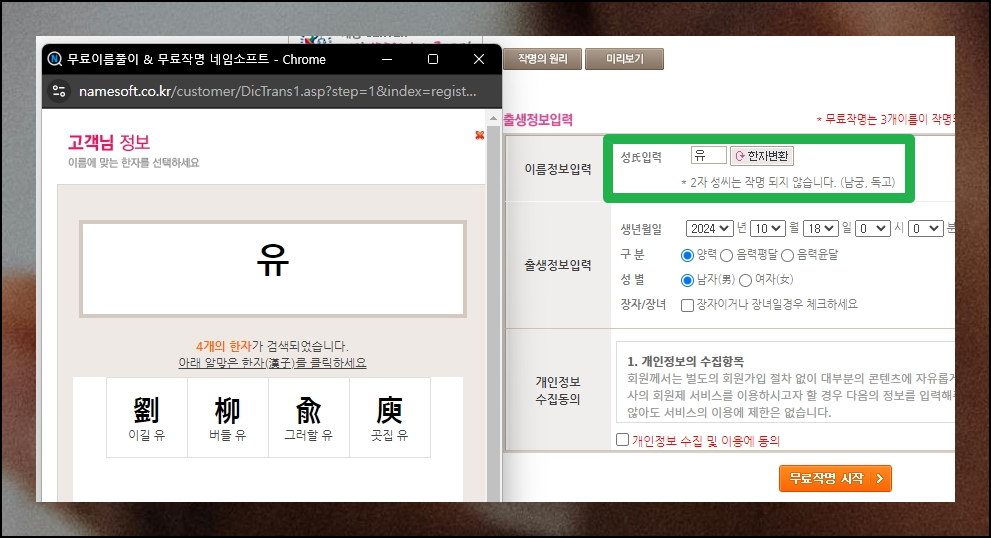This screenshot has width=991, height=538.
Task: Click the 출생정보입력 heading text
Action: point(538,119)
